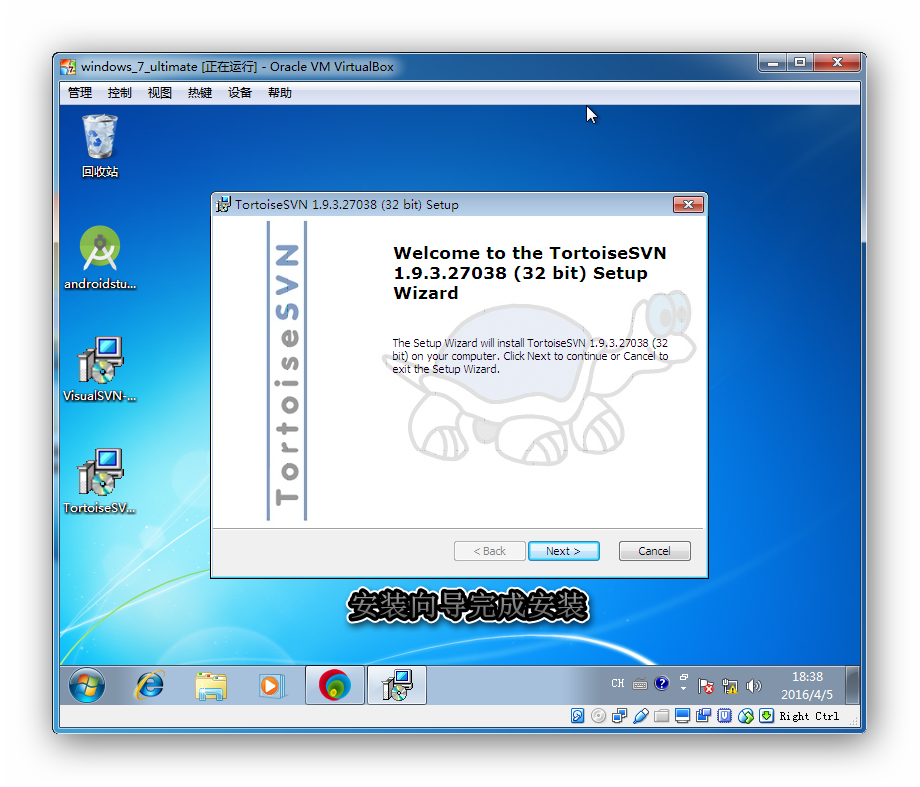Close the TortoiseSVN Setup dialog
Screen dimensions: 920x787
[688, 204]
